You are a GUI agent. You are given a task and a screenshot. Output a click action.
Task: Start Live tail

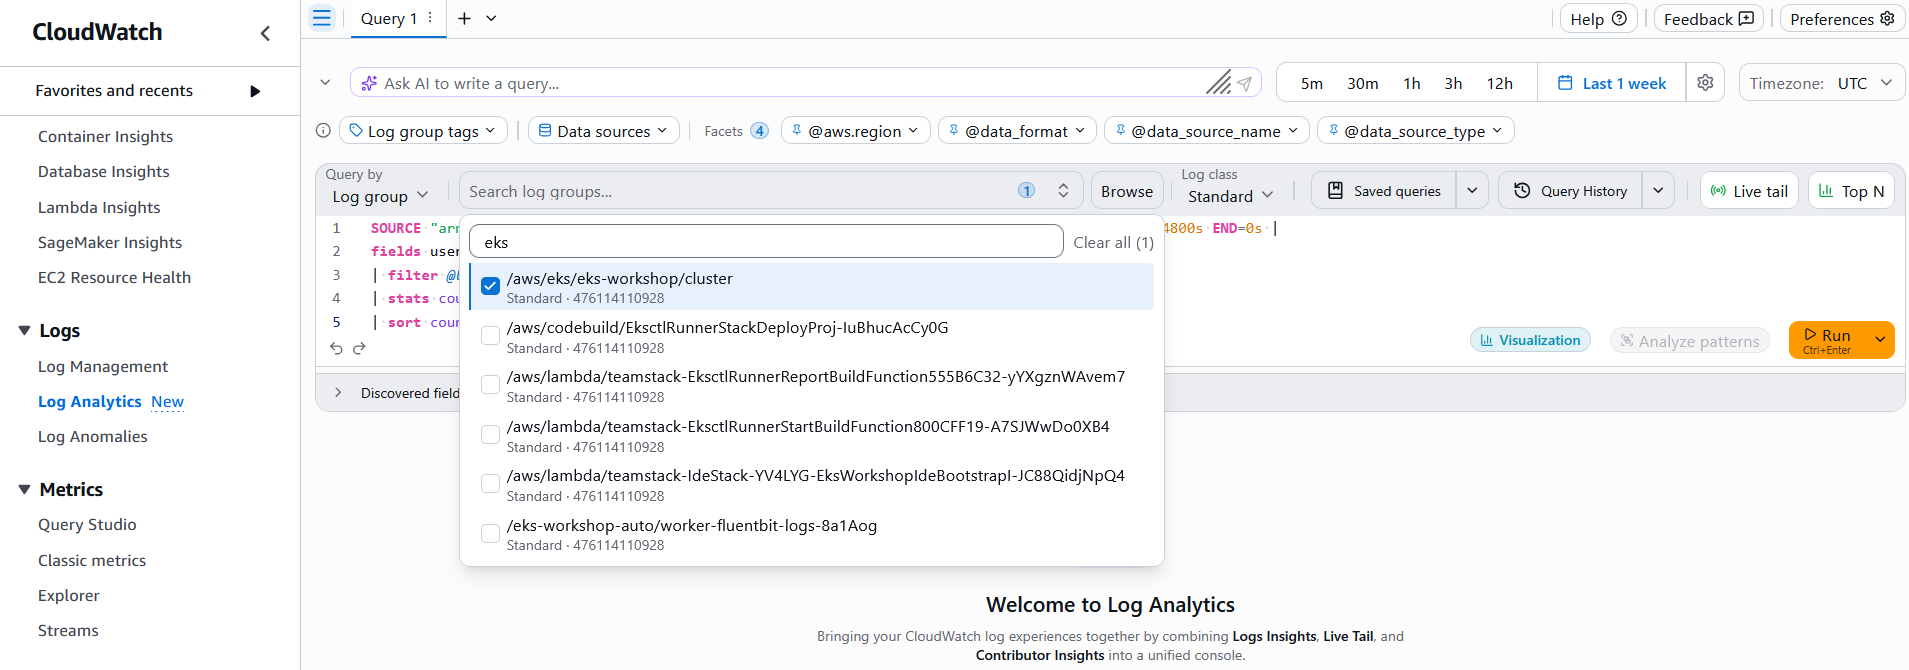1749,190
